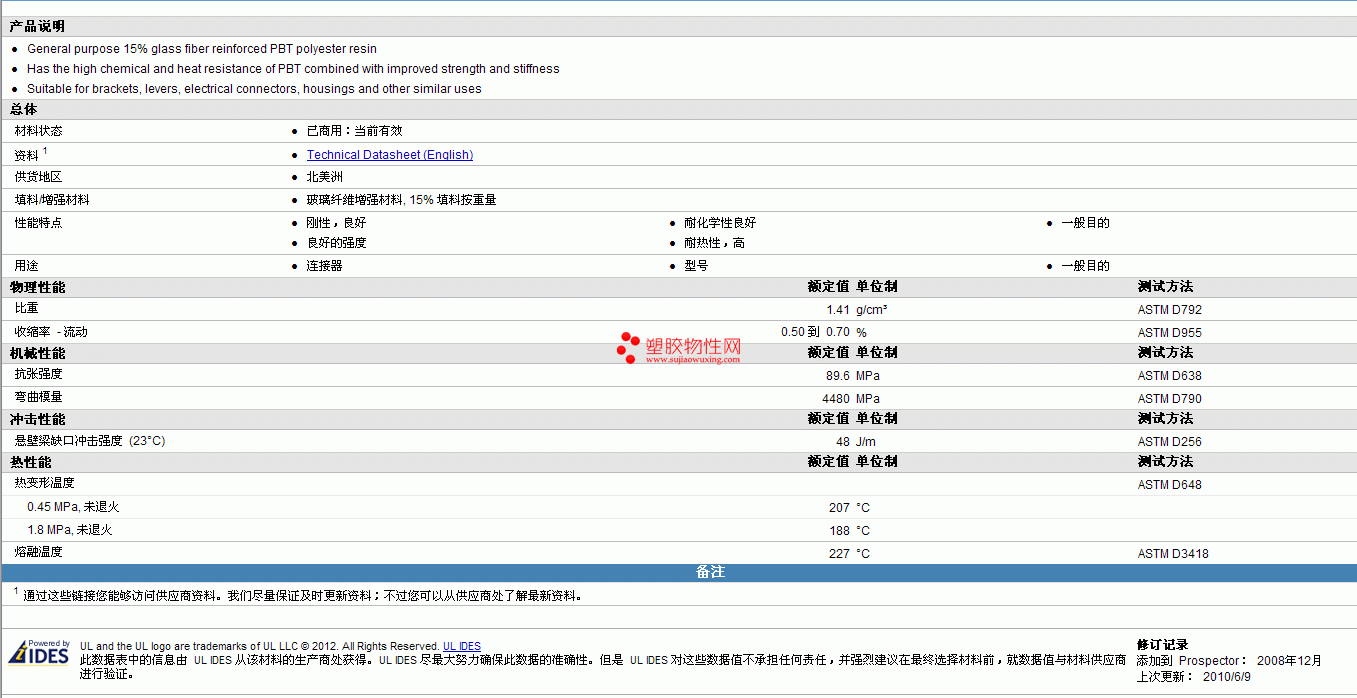This screenshot has height=698, width=1357.
Task: Click ASTM D638 test method
Action: tap(1170, 376)
